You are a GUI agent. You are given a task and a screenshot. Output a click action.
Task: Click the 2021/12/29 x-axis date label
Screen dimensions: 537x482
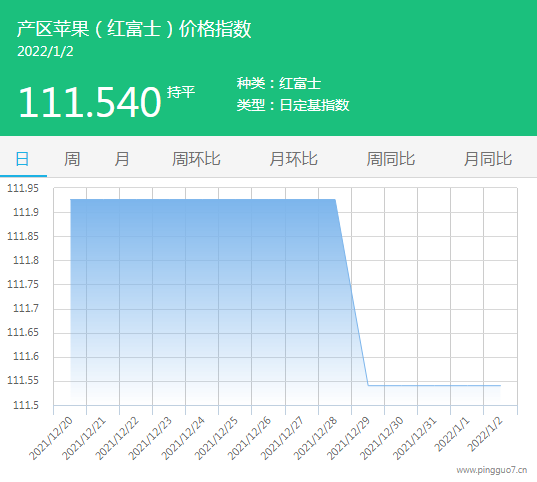pyautogui.click(x=349, y=438)
